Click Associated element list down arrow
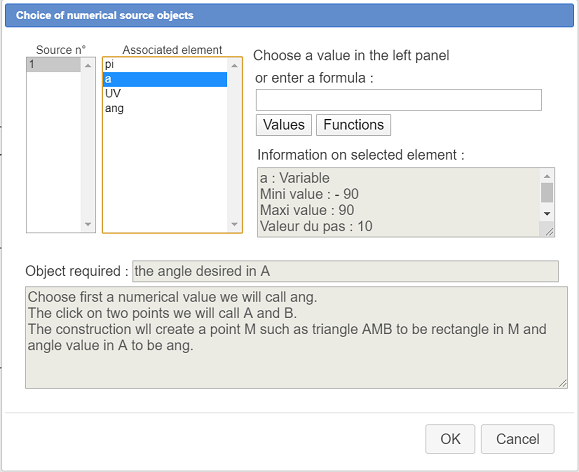579x472 pixels. tap(234, 224)
